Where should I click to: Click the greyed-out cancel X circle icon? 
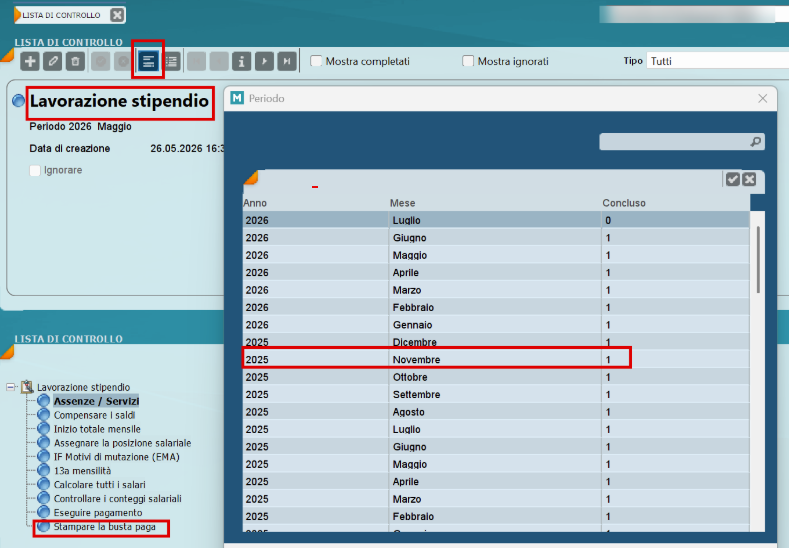[123, 61]
